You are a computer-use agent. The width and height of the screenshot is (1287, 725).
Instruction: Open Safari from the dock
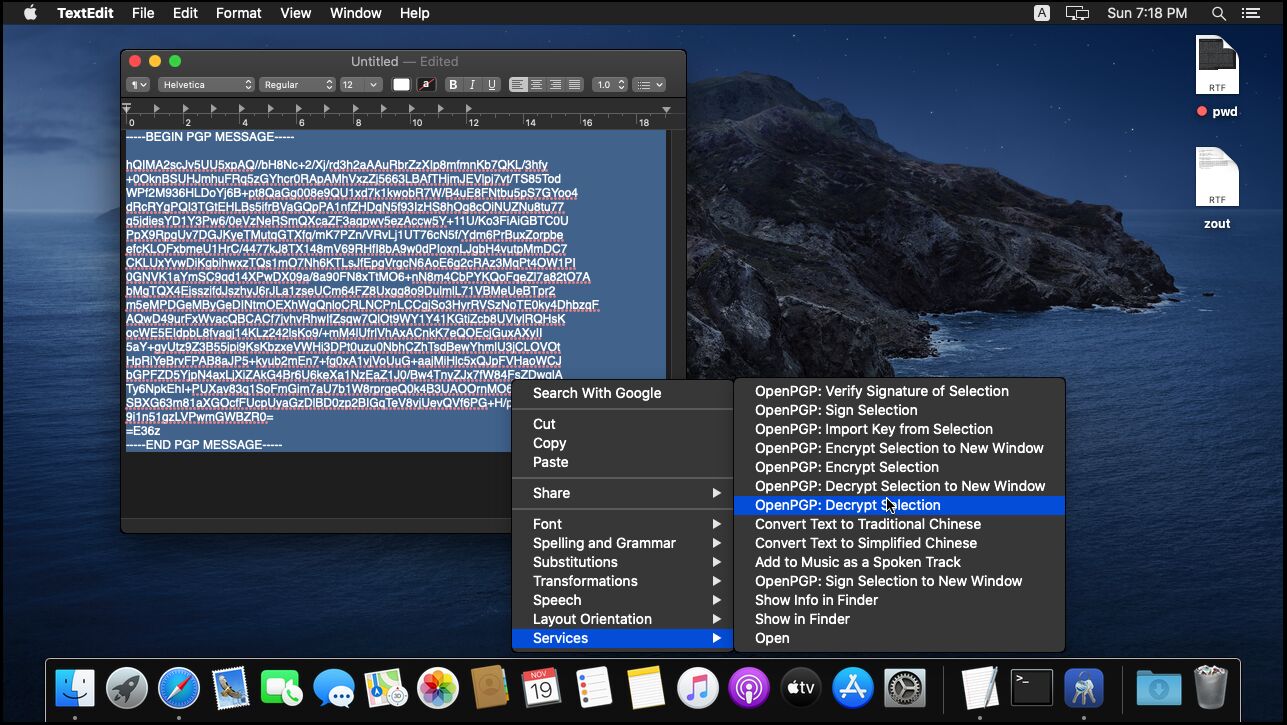(179, 688)
